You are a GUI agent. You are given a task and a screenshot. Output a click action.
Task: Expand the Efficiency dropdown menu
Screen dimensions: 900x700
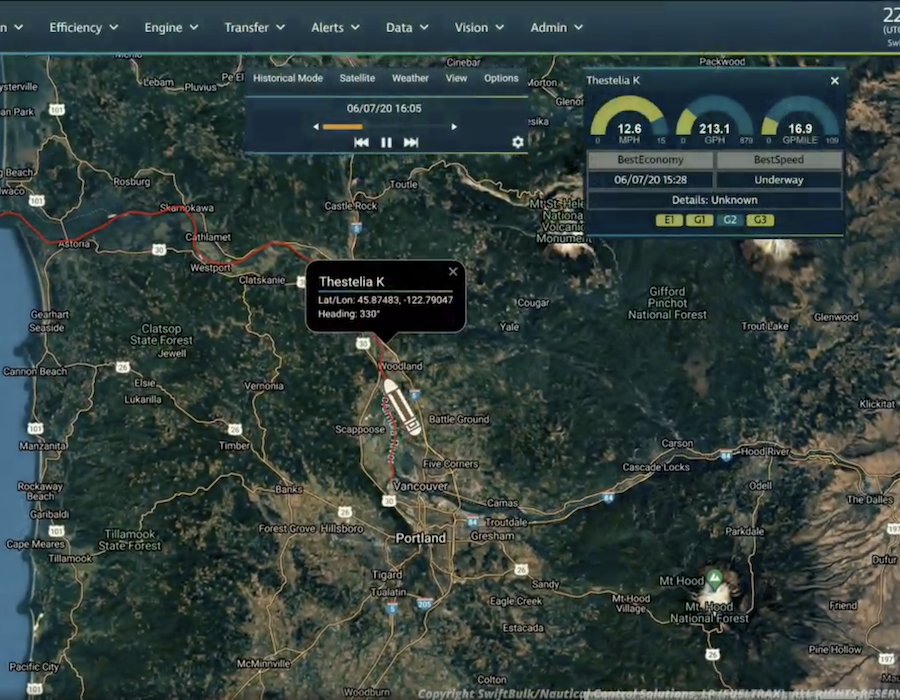coord(83,28)
